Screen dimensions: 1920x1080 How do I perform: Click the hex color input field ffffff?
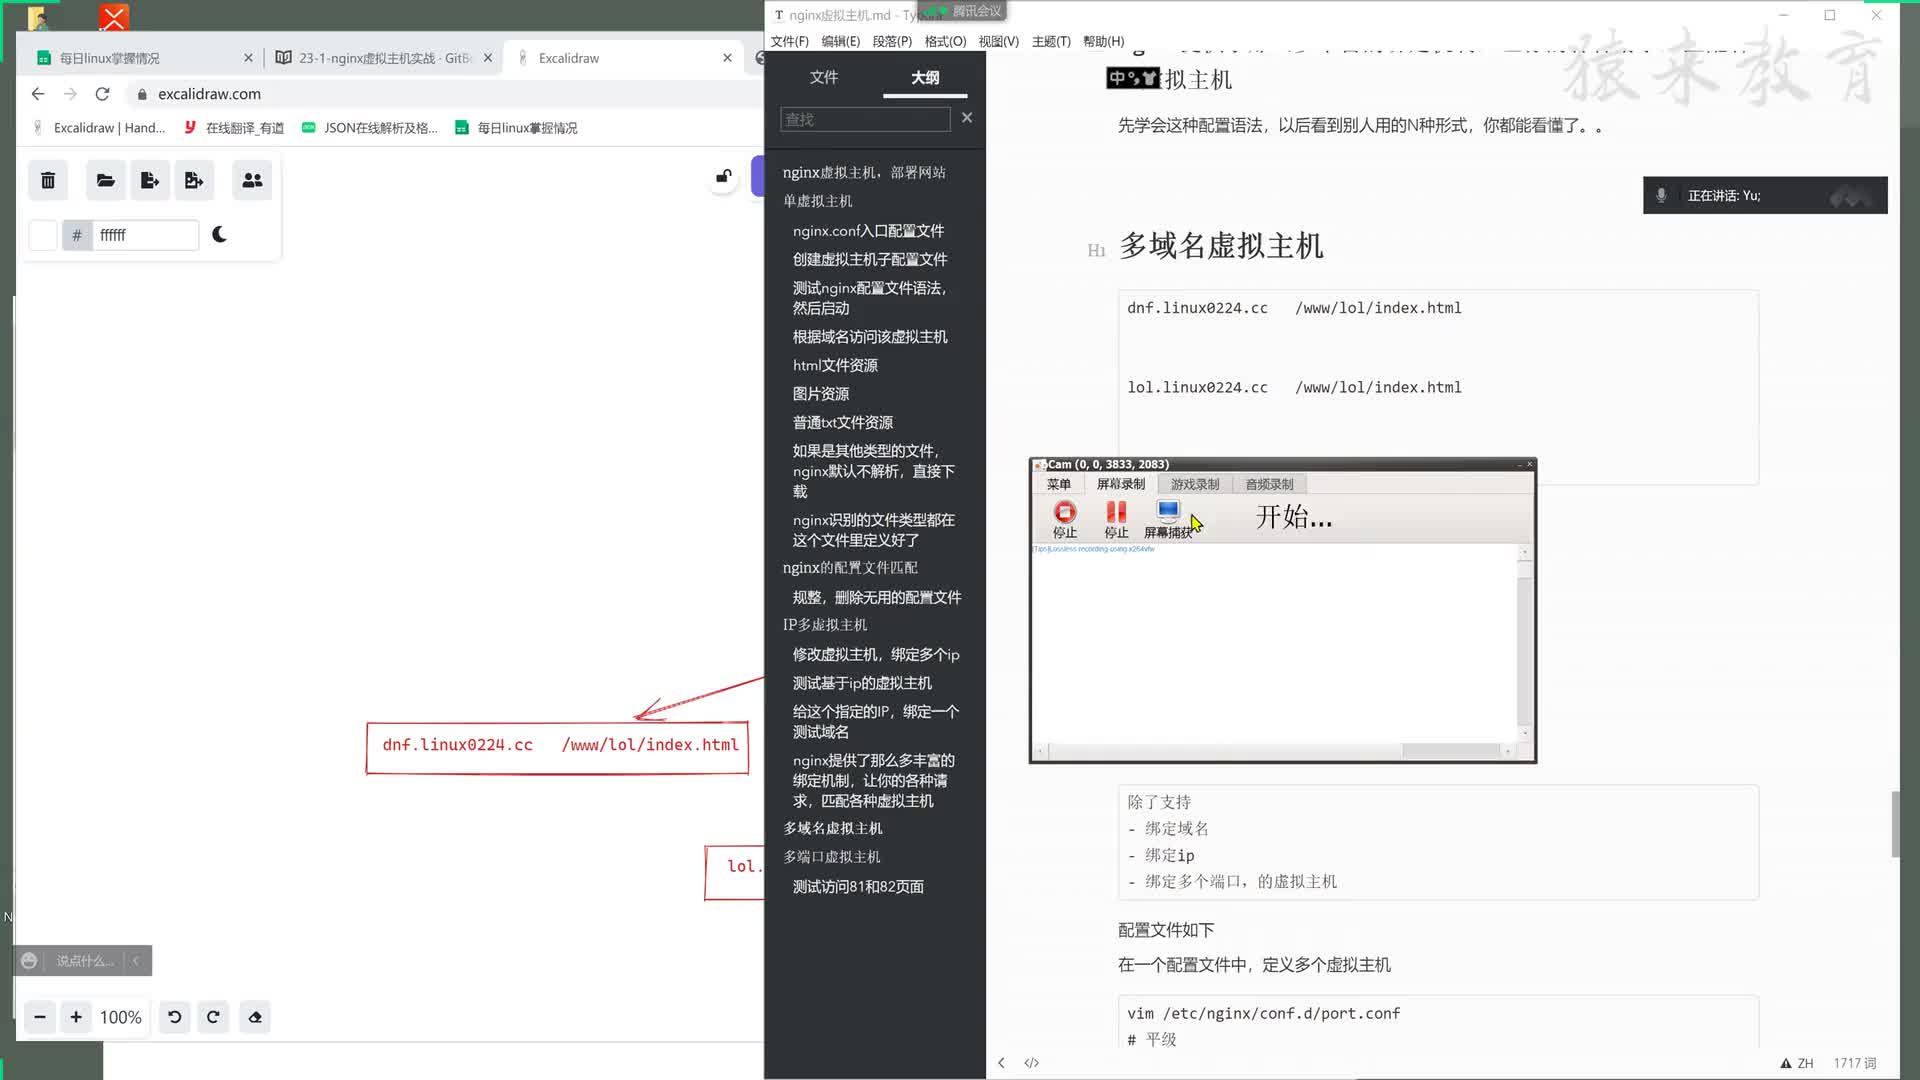(x=146, y=235)
